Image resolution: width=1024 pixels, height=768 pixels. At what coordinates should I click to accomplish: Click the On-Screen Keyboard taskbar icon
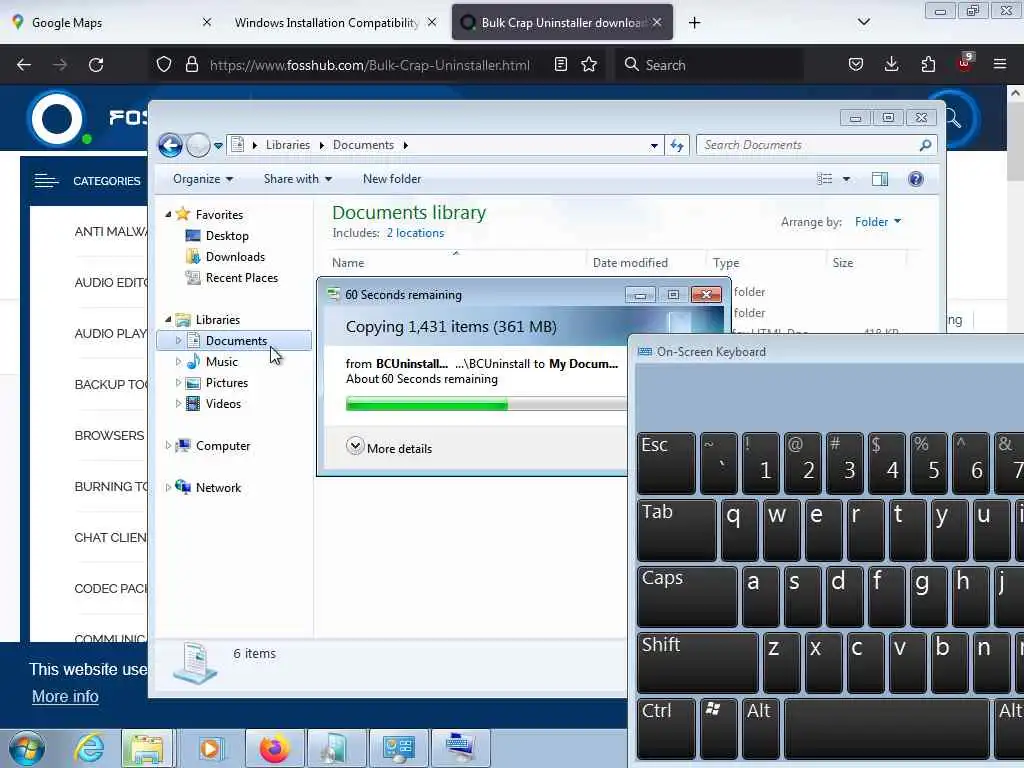(x=460, y=748)
